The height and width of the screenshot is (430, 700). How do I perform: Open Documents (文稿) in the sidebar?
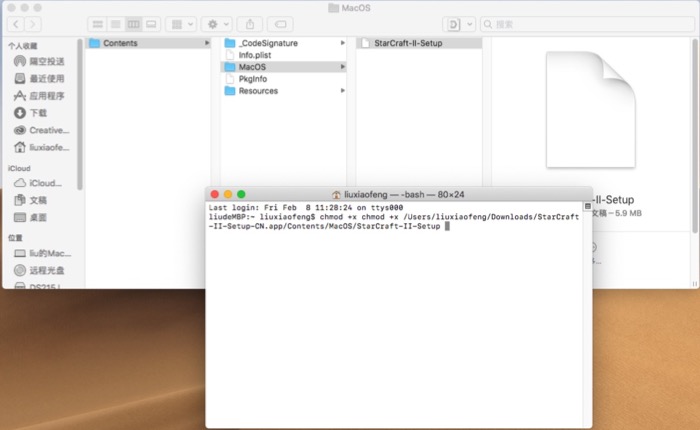(30, 200)
